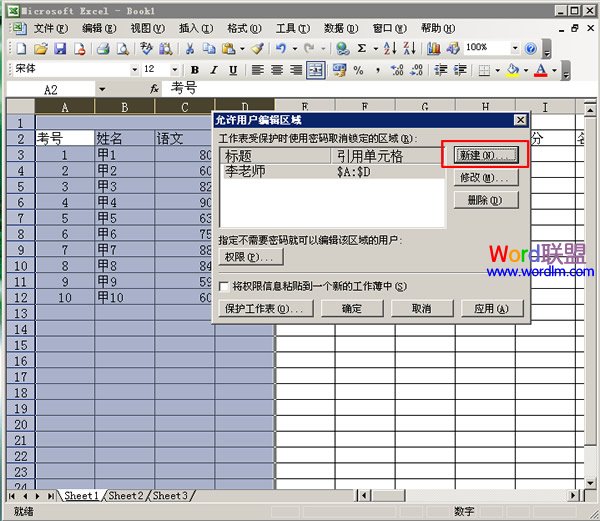Run the Spelling check icon
600x521 pixels.
point(146,48)
